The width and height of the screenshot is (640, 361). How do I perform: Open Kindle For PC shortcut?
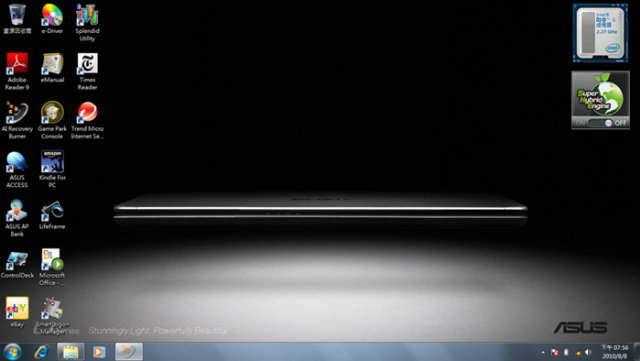coord(52,169)
